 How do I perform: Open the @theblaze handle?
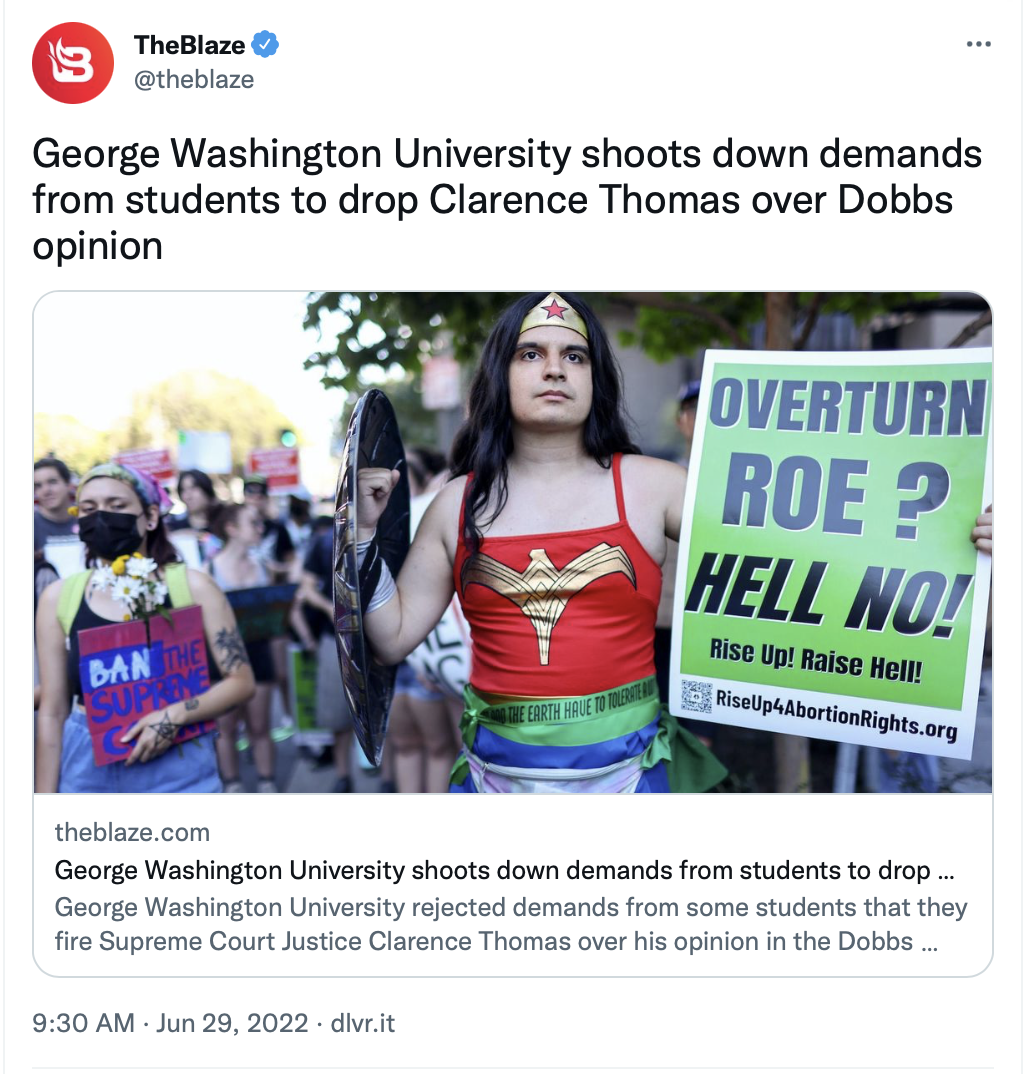point(194,79)
